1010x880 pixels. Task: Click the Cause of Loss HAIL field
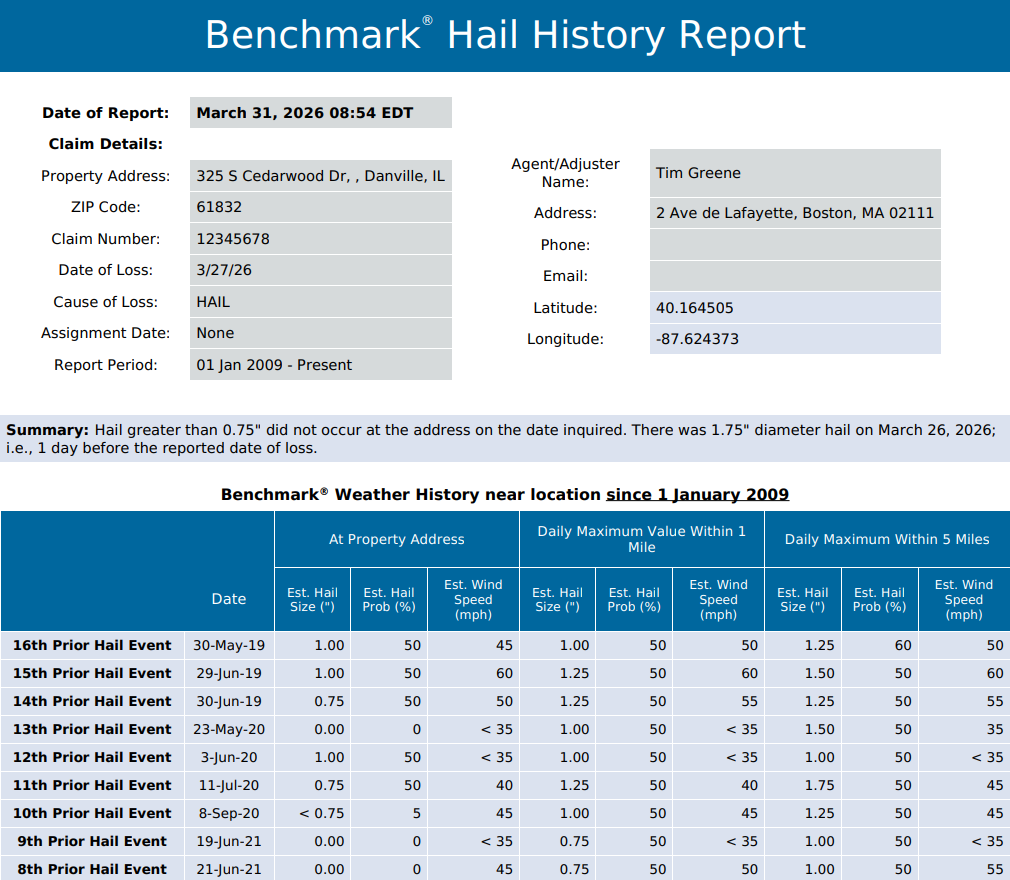click(x=320, y=301)
